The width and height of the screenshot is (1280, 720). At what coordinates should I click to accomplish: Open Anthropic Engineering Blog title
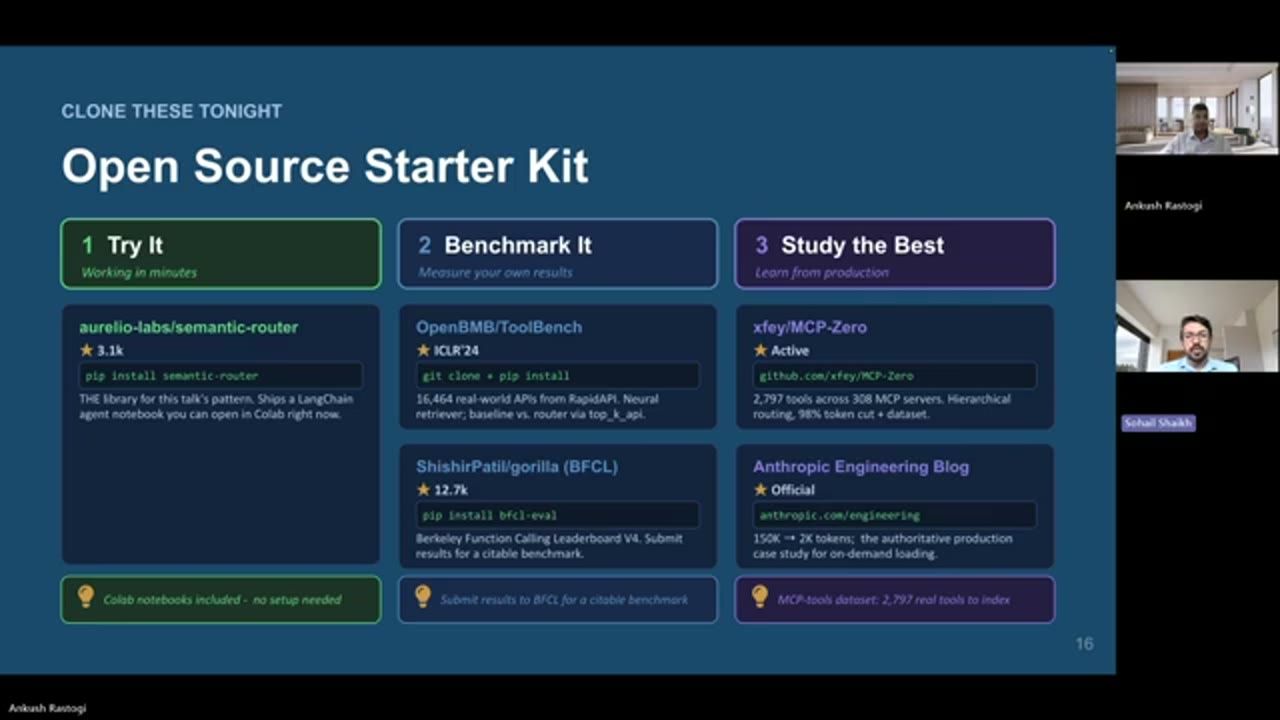(861, 467)
